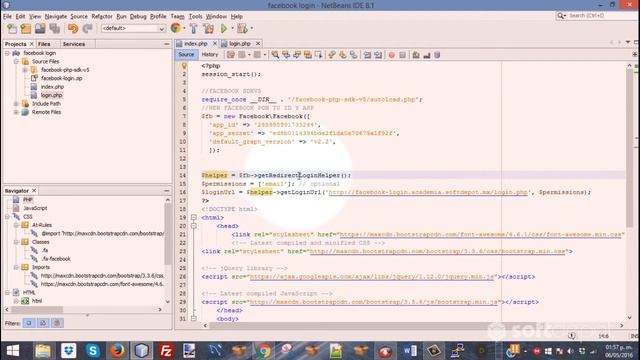Toggle the third Navigator filter button
Viewport: 640px width, 360px height.
click(57, 323)
